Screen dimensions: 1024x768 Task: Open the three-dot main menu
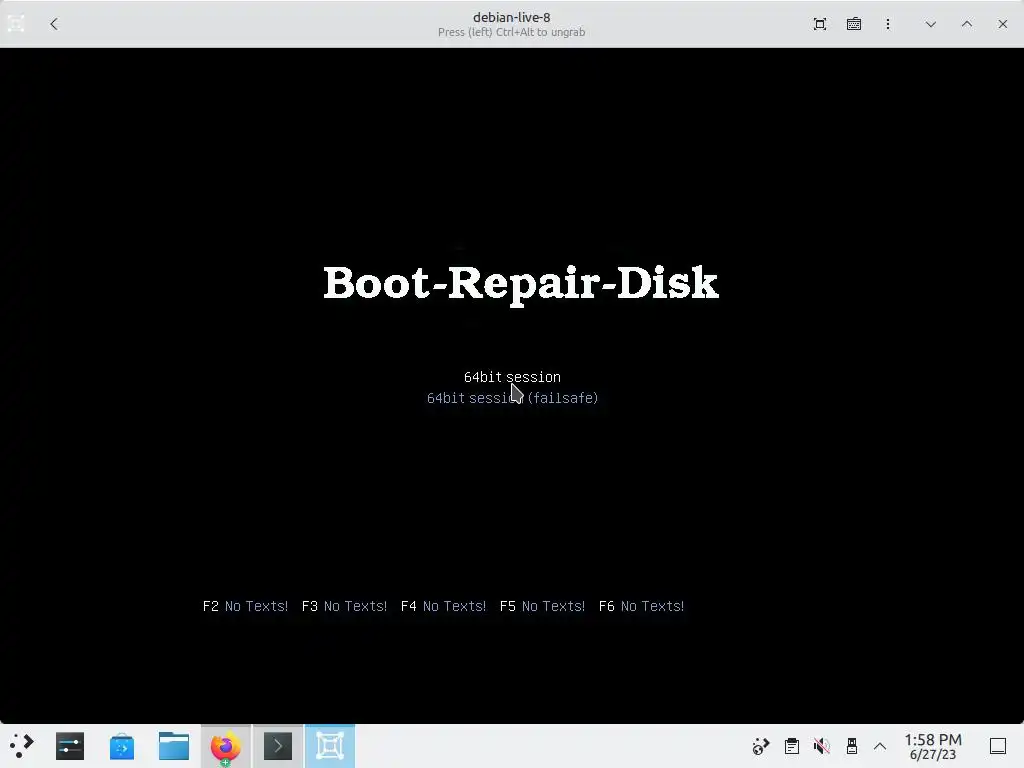tap(888, 24)
